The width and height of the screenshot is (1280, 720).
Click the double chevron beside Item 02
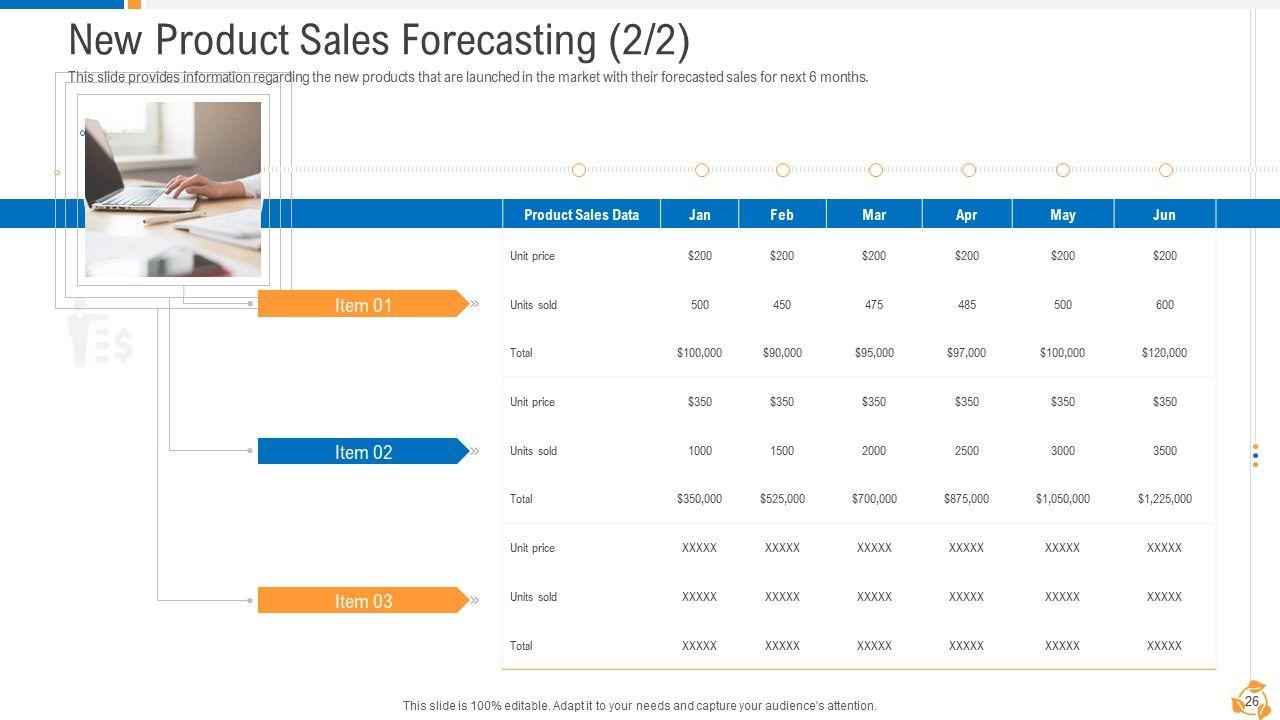tap(475, 451)
